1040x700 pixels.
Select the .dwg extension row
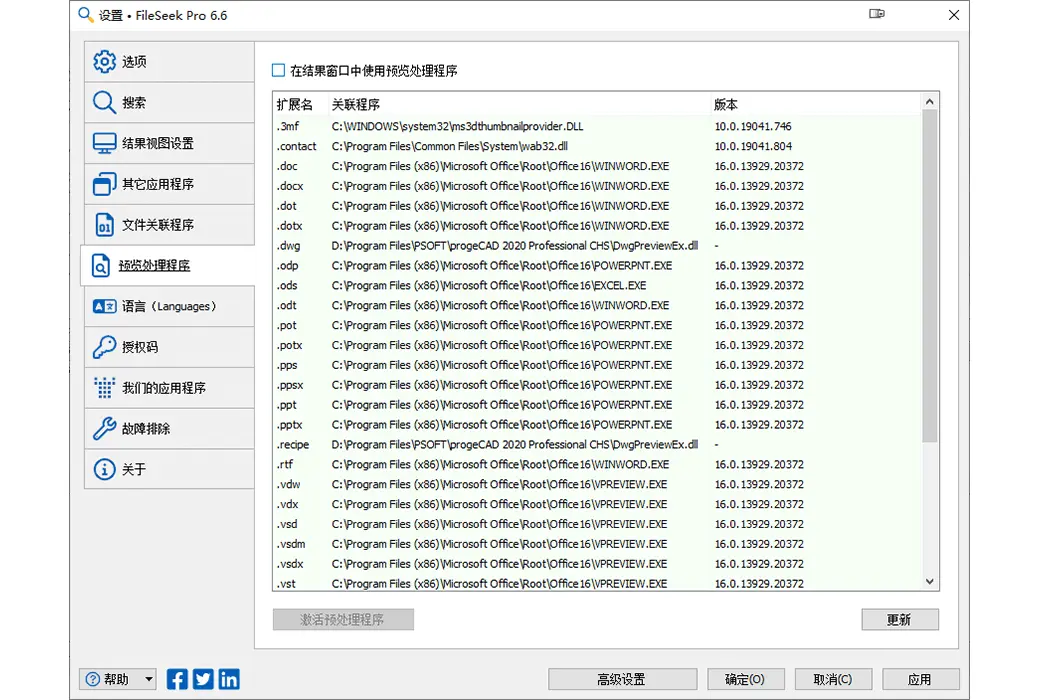click(x=597, y=245)
